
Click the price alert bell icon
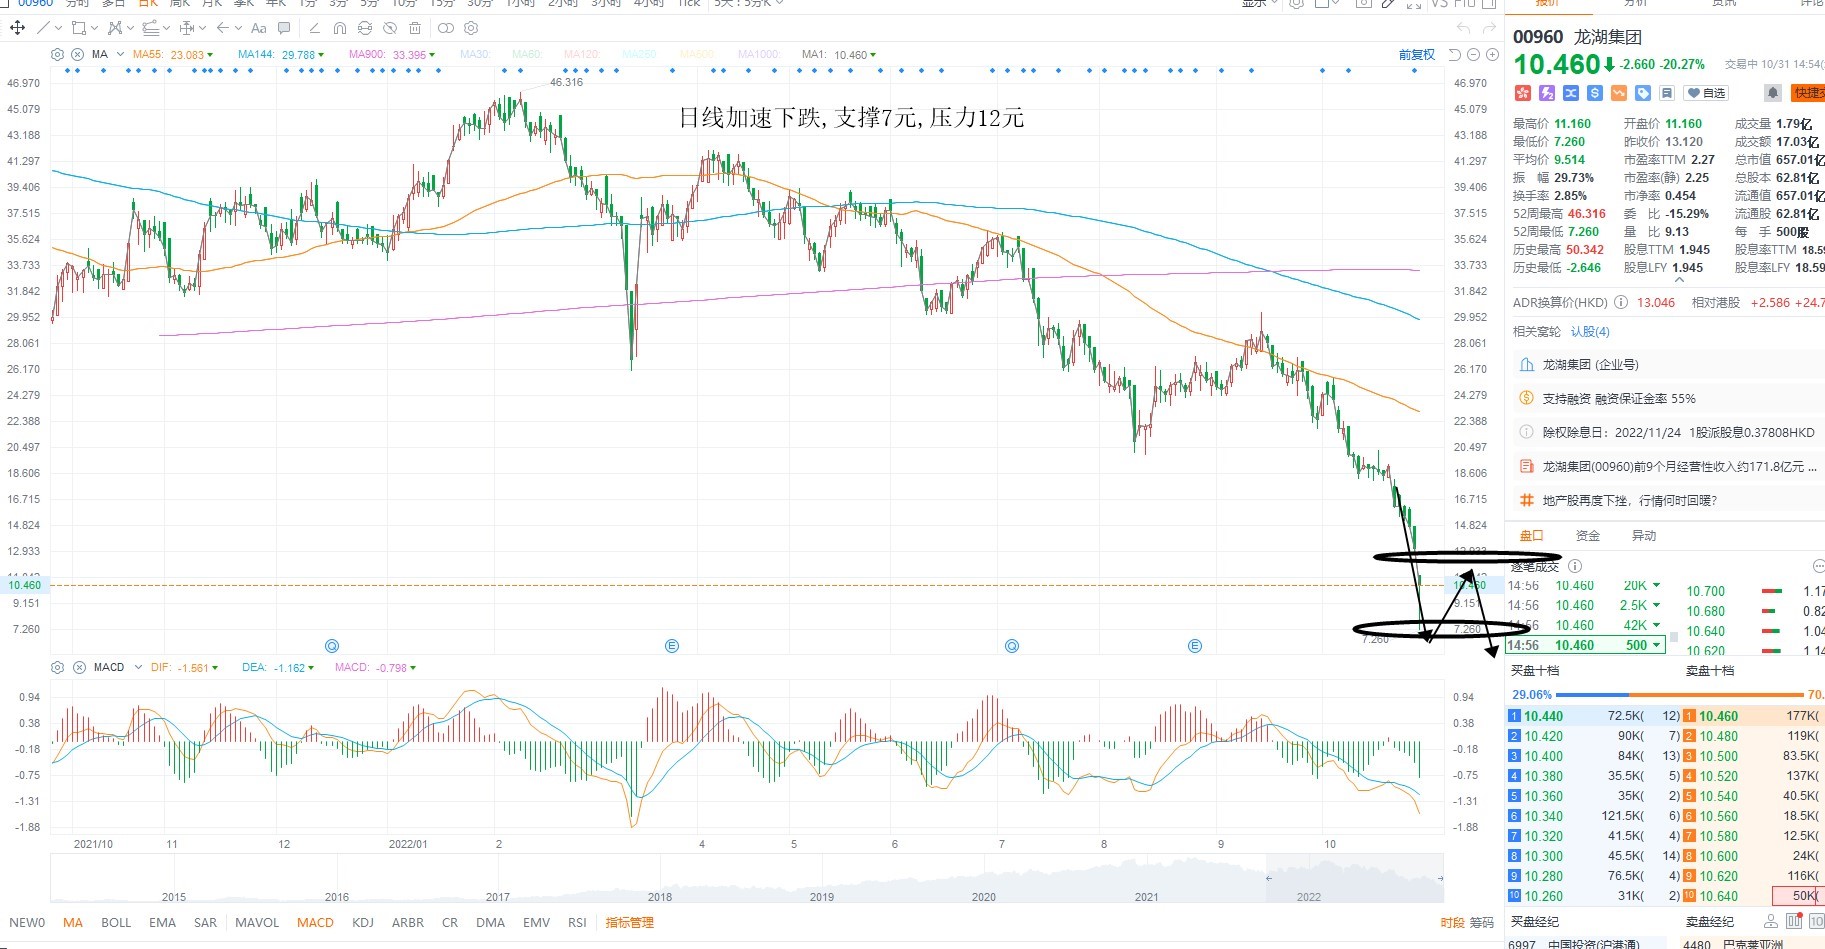[x=1773, y=93]
